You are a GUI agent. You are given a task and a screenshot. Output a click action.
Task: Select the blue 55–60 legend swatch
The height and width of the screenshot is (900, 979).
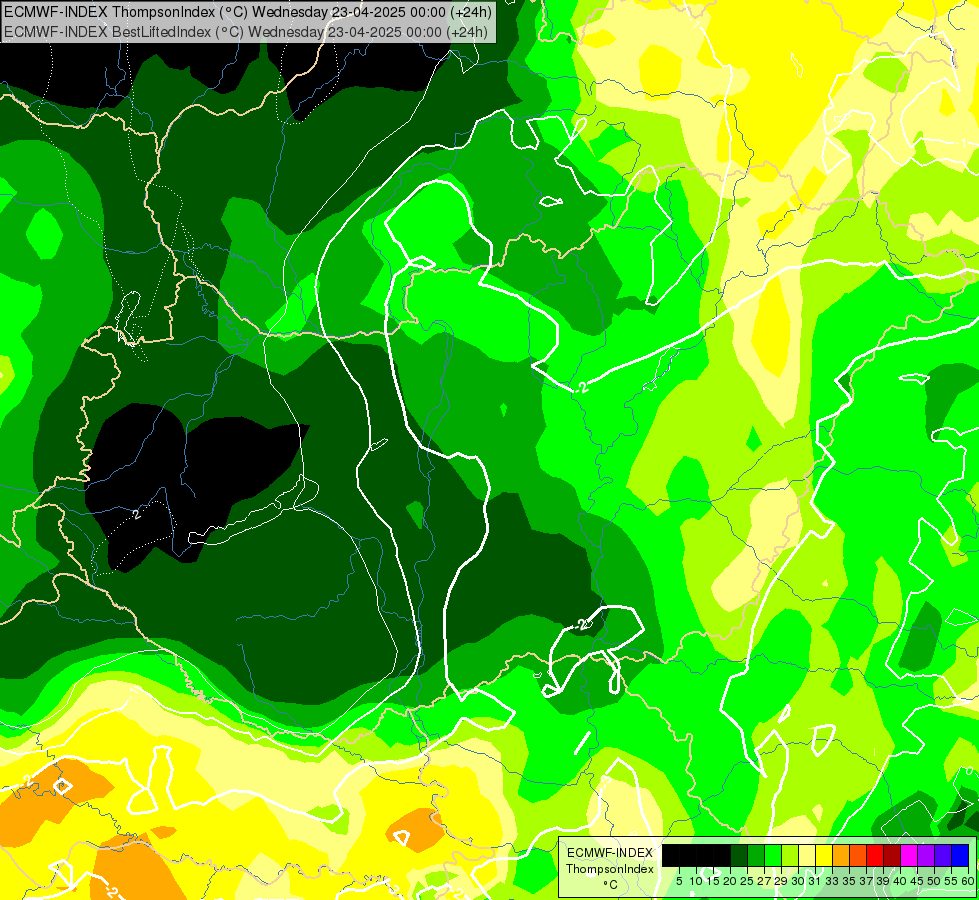click(x=960, y=855)
